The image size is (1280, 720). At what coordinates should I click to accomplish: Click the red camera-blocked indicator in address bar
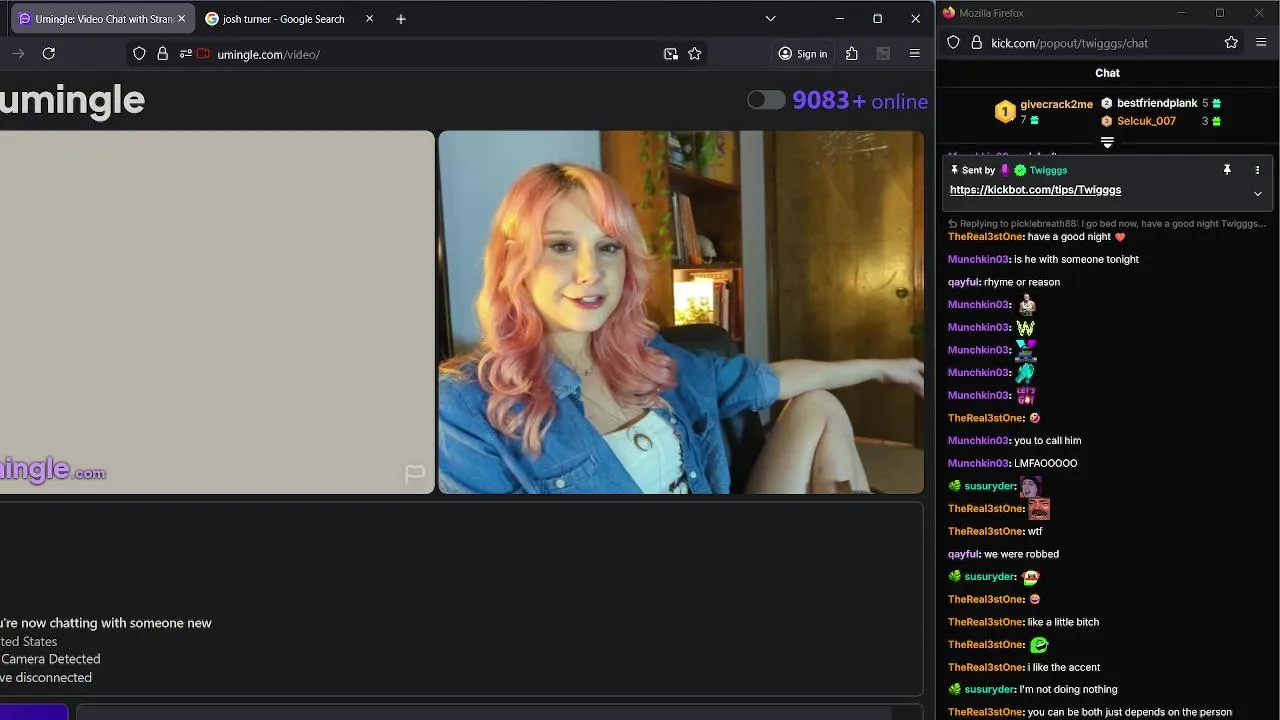click(x=204, y=54)
